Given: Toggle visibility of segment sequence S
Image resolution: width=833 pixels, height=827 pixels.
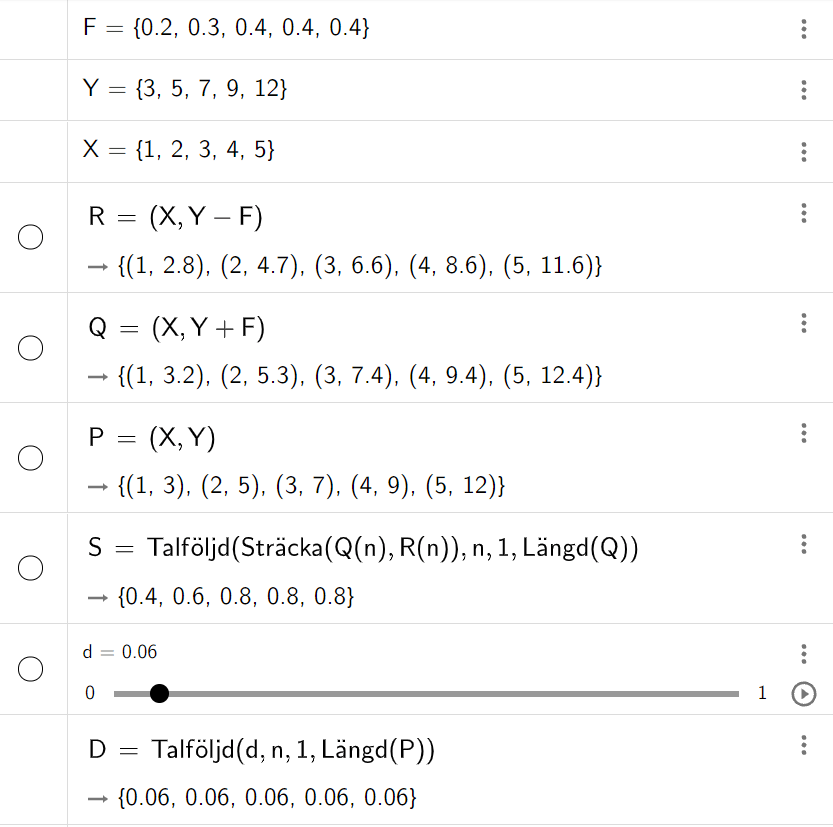Looking at the screenshot, I should tap(31, 568).
